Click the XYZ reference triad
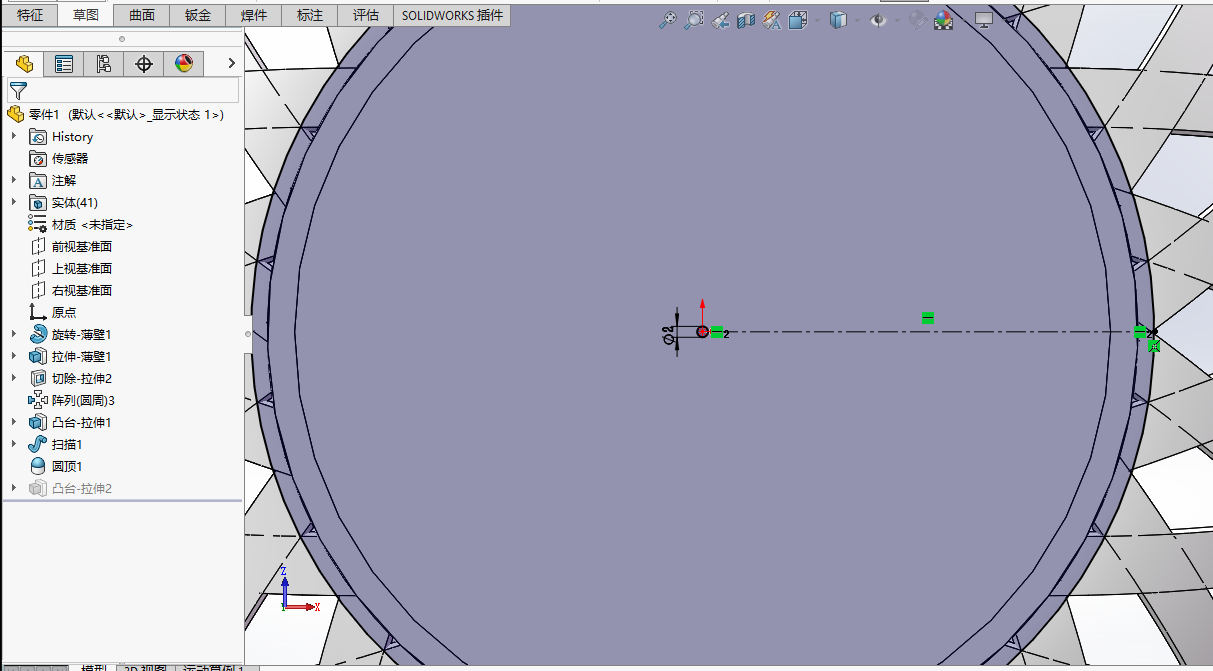 pyautogui.click(x=298, y=590)
